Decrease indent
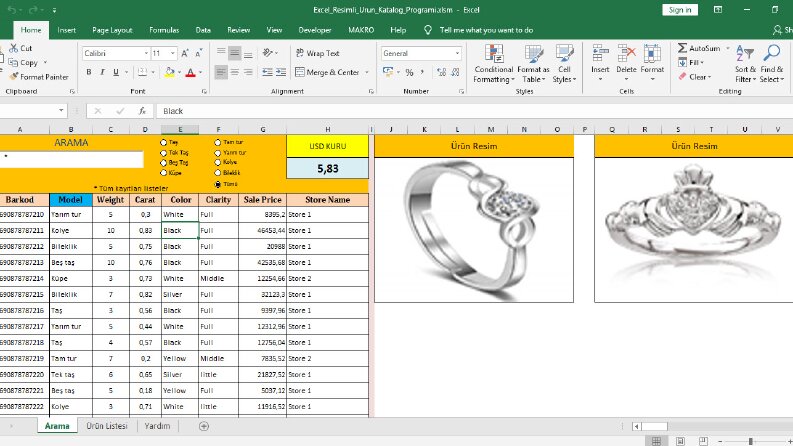793x446 pixels. pos(267,72)
